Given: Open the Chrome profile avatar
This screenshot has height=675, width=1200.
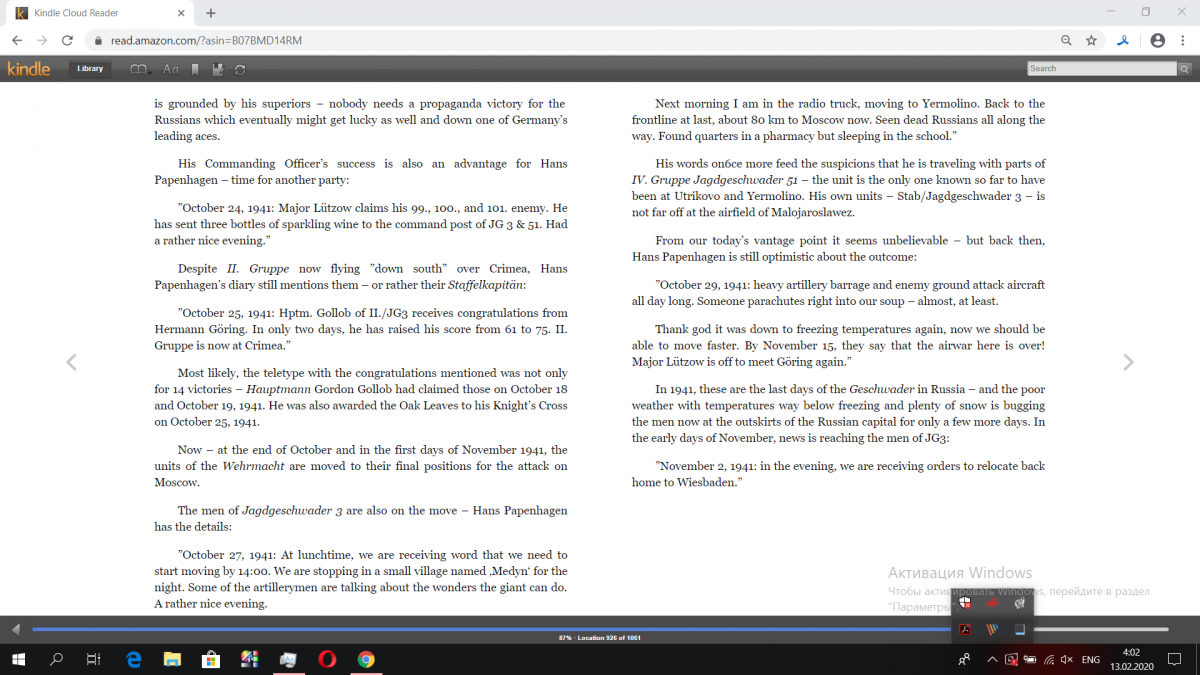Looking at the screenshot, I should (1157, 41).
